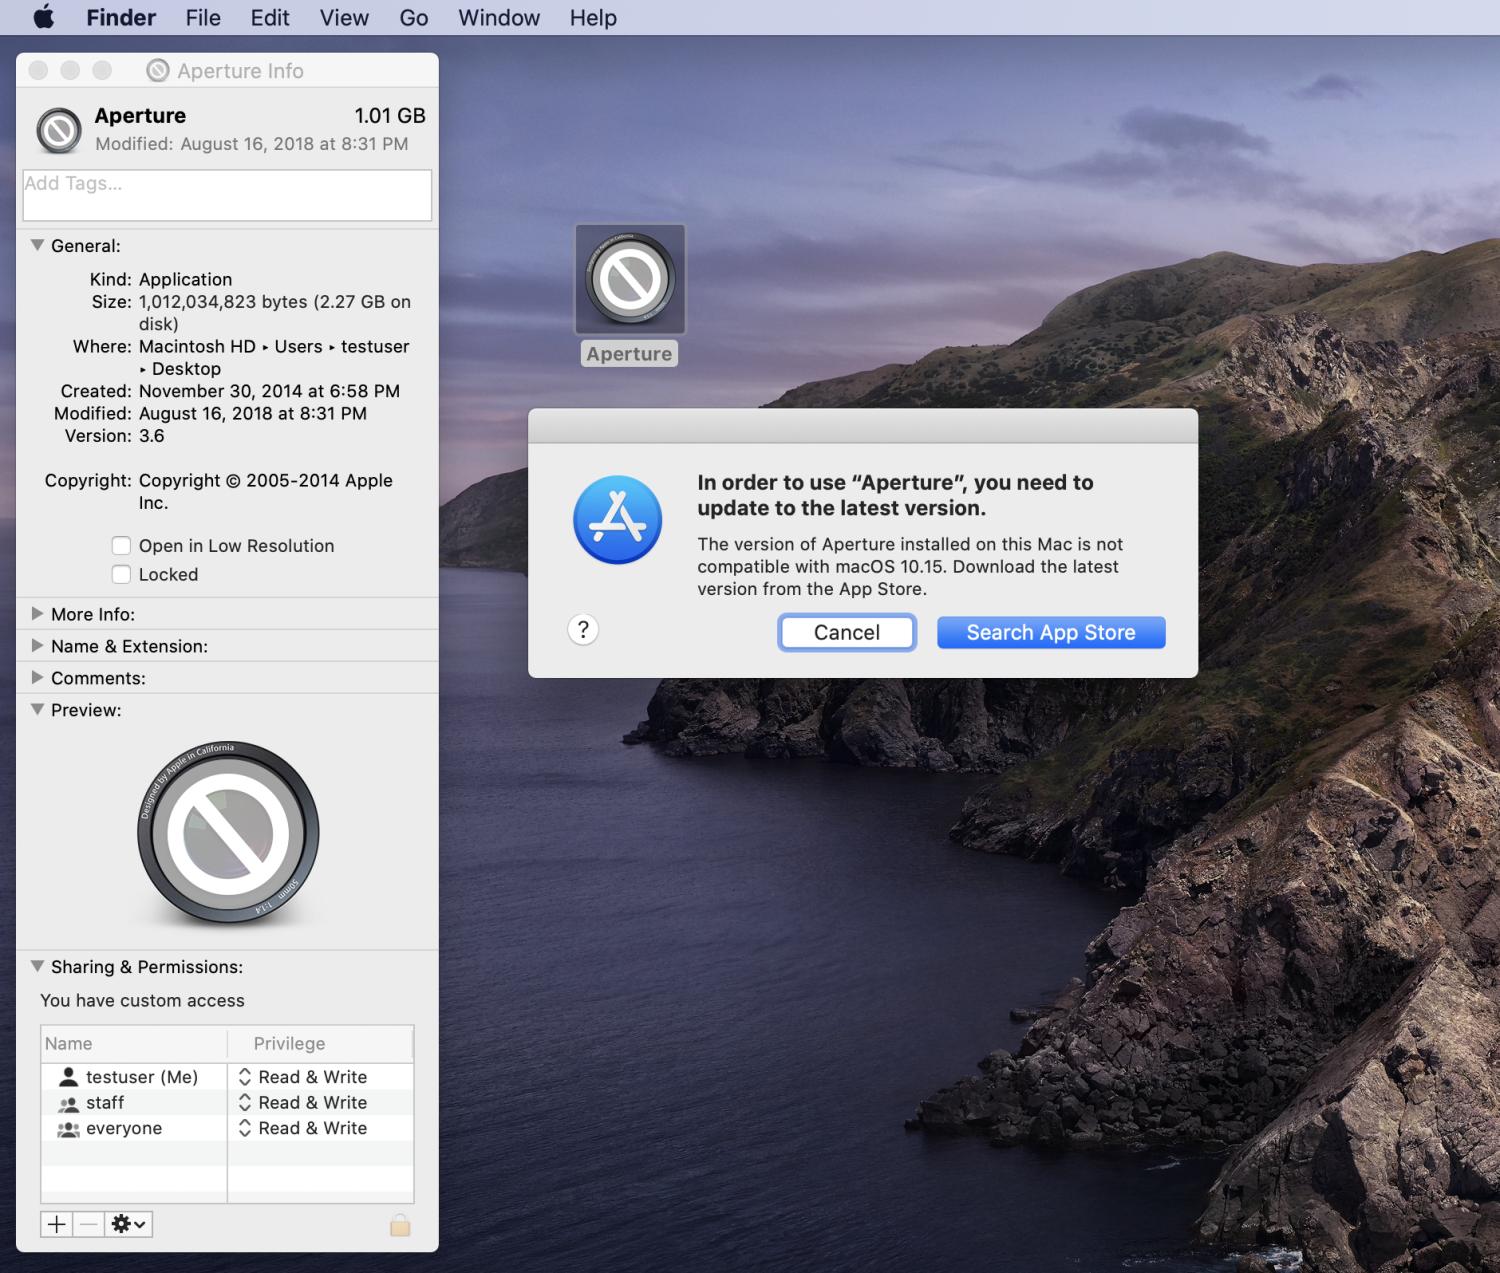Click the Kind value Application
Viewport: 1500px width, 1273px height.
186,280
